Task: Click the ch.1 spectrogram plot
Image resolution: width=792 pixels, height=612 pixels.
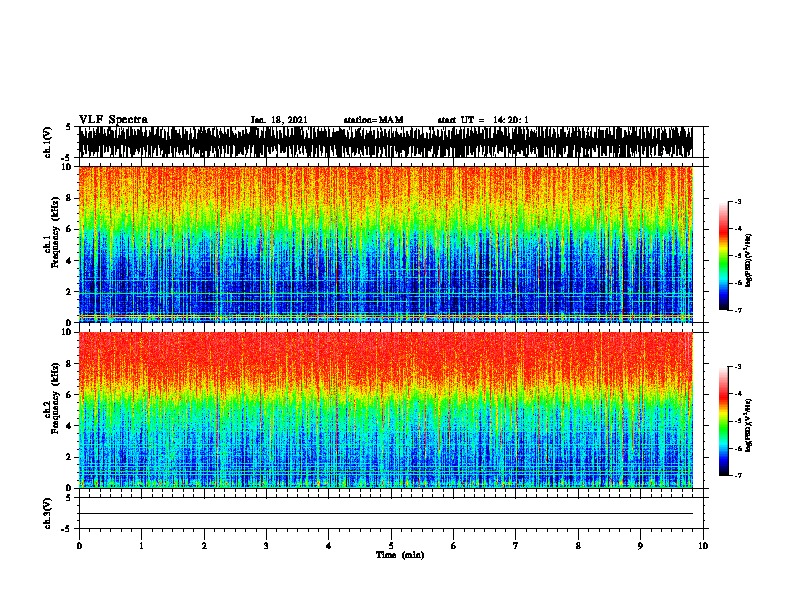Action: click(x=391, y=244)
